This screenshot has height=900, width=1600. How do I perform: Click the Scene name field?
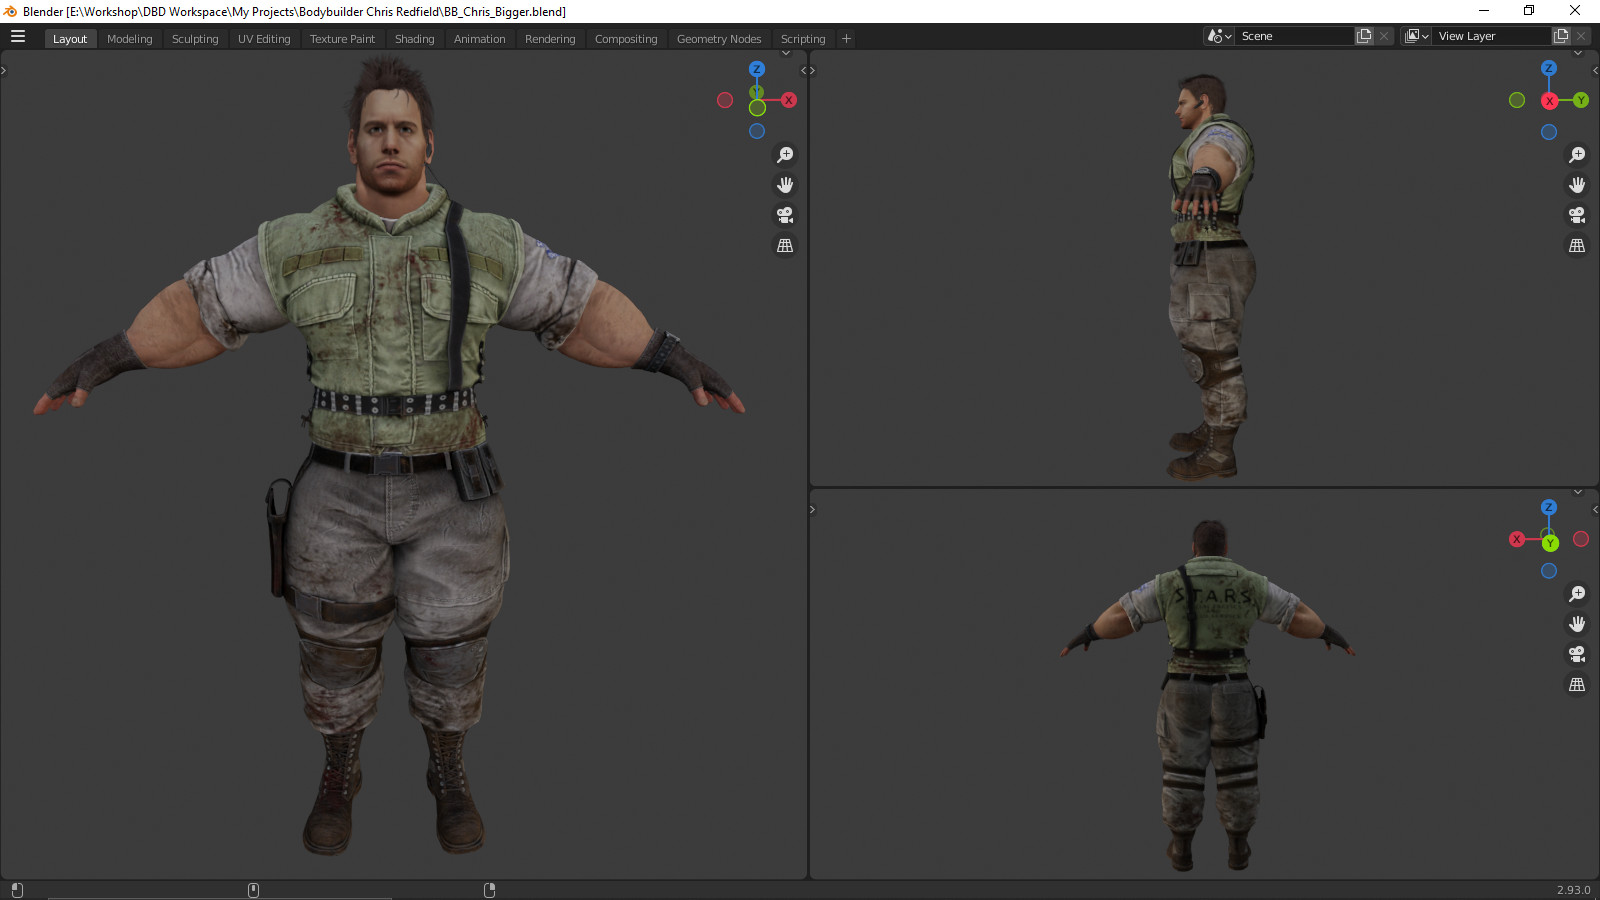(1295, 36)
